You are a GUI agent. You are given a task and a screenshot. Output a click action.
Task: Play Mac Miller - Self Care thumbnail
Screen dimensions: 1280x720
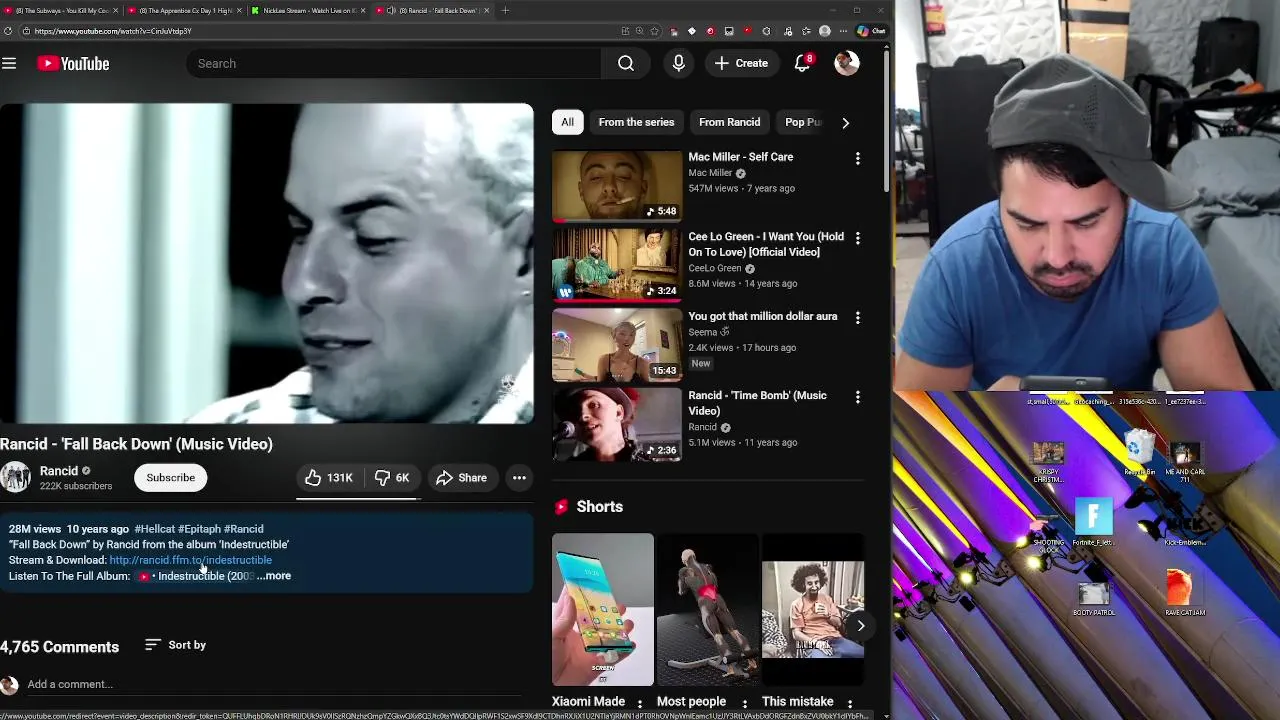pos(617,186)
